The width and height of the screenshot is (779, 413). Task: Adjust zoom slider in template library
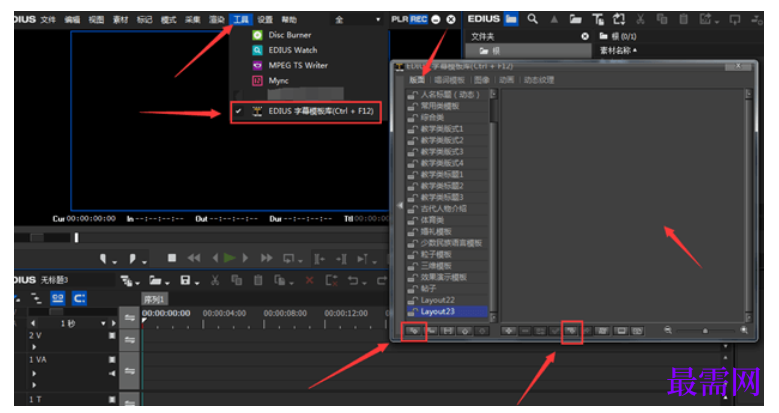click(705, 330)
